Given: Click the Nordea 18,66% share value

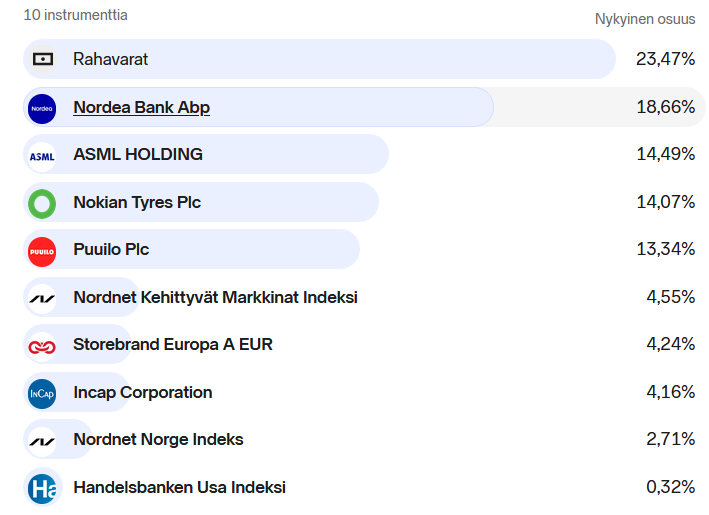Looking at the screenshot, I should pyautogui.click(x=665, y=107).
